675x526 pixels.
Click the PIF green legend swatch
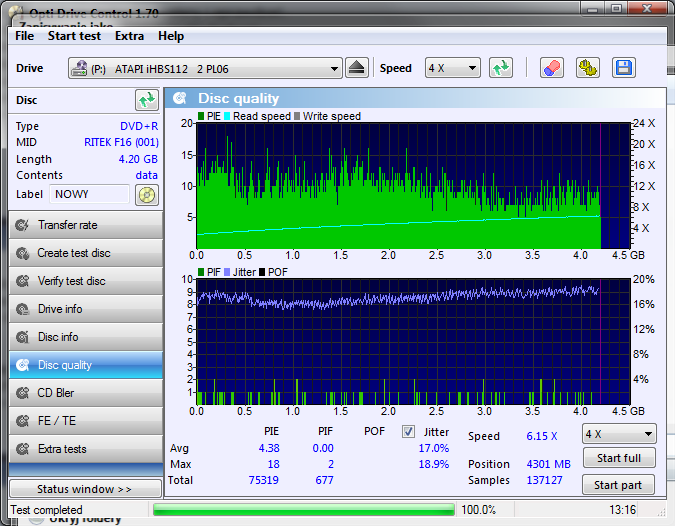(x=201, y=272)
